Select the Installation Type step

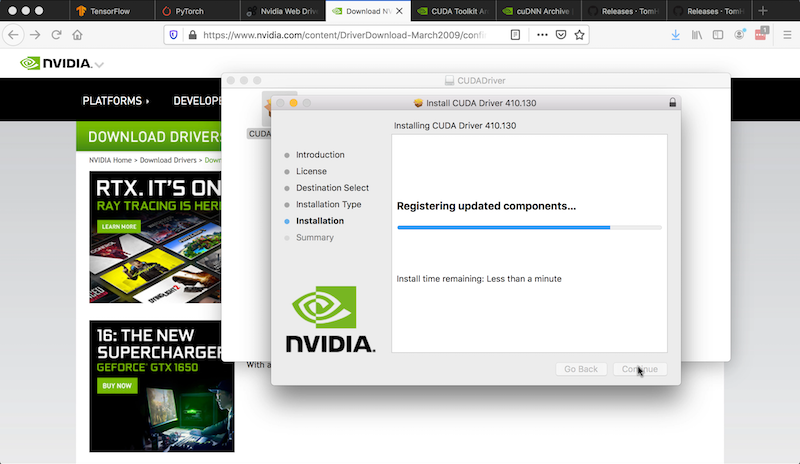click(x=329, y=204)
